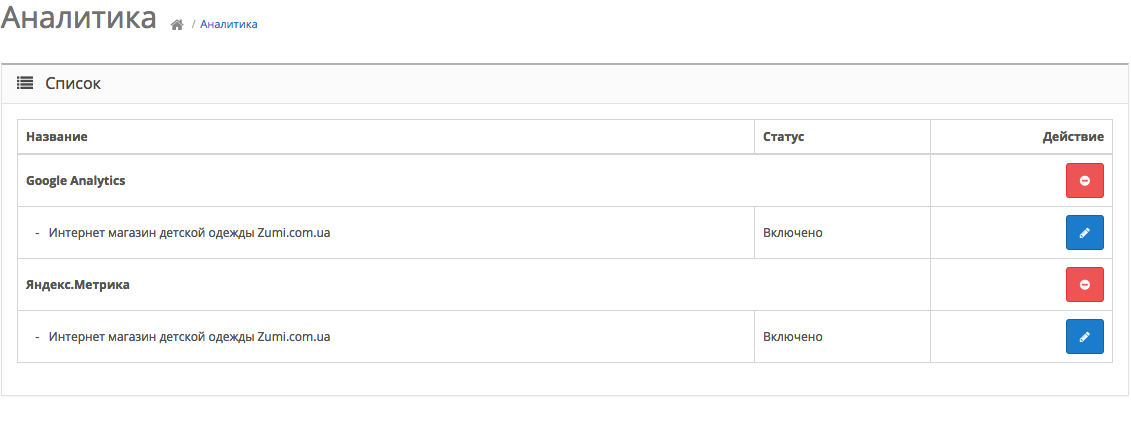1131x429 pixels.
Task: Click the large Аналитика page heading
Action: coord(79,18)
